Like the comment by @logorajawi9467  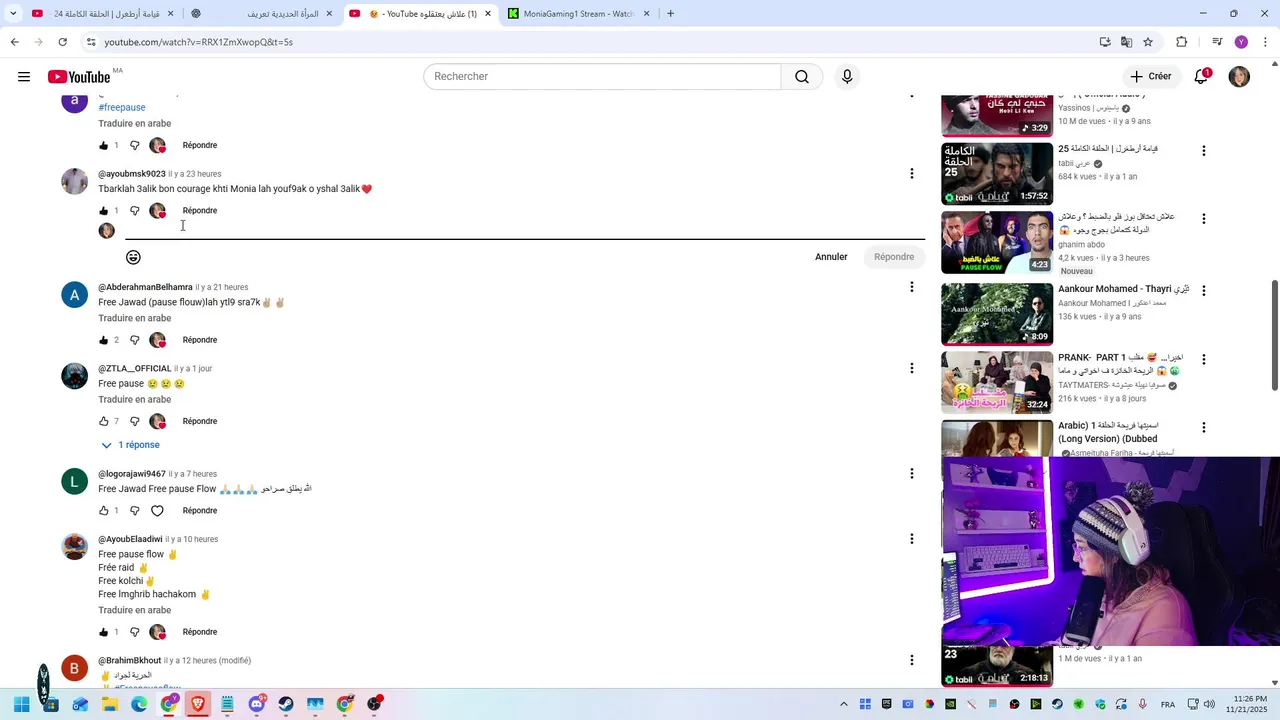(103, 511)
